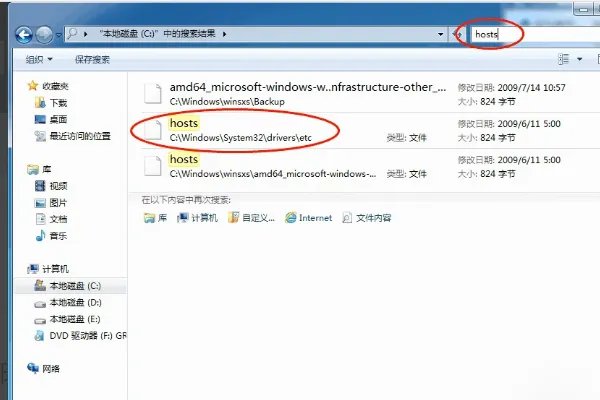Image resolution: width=600 pixels, height=400 pixels.
Task: Click file icon of System32 hosts result
Action: point(153,130)
